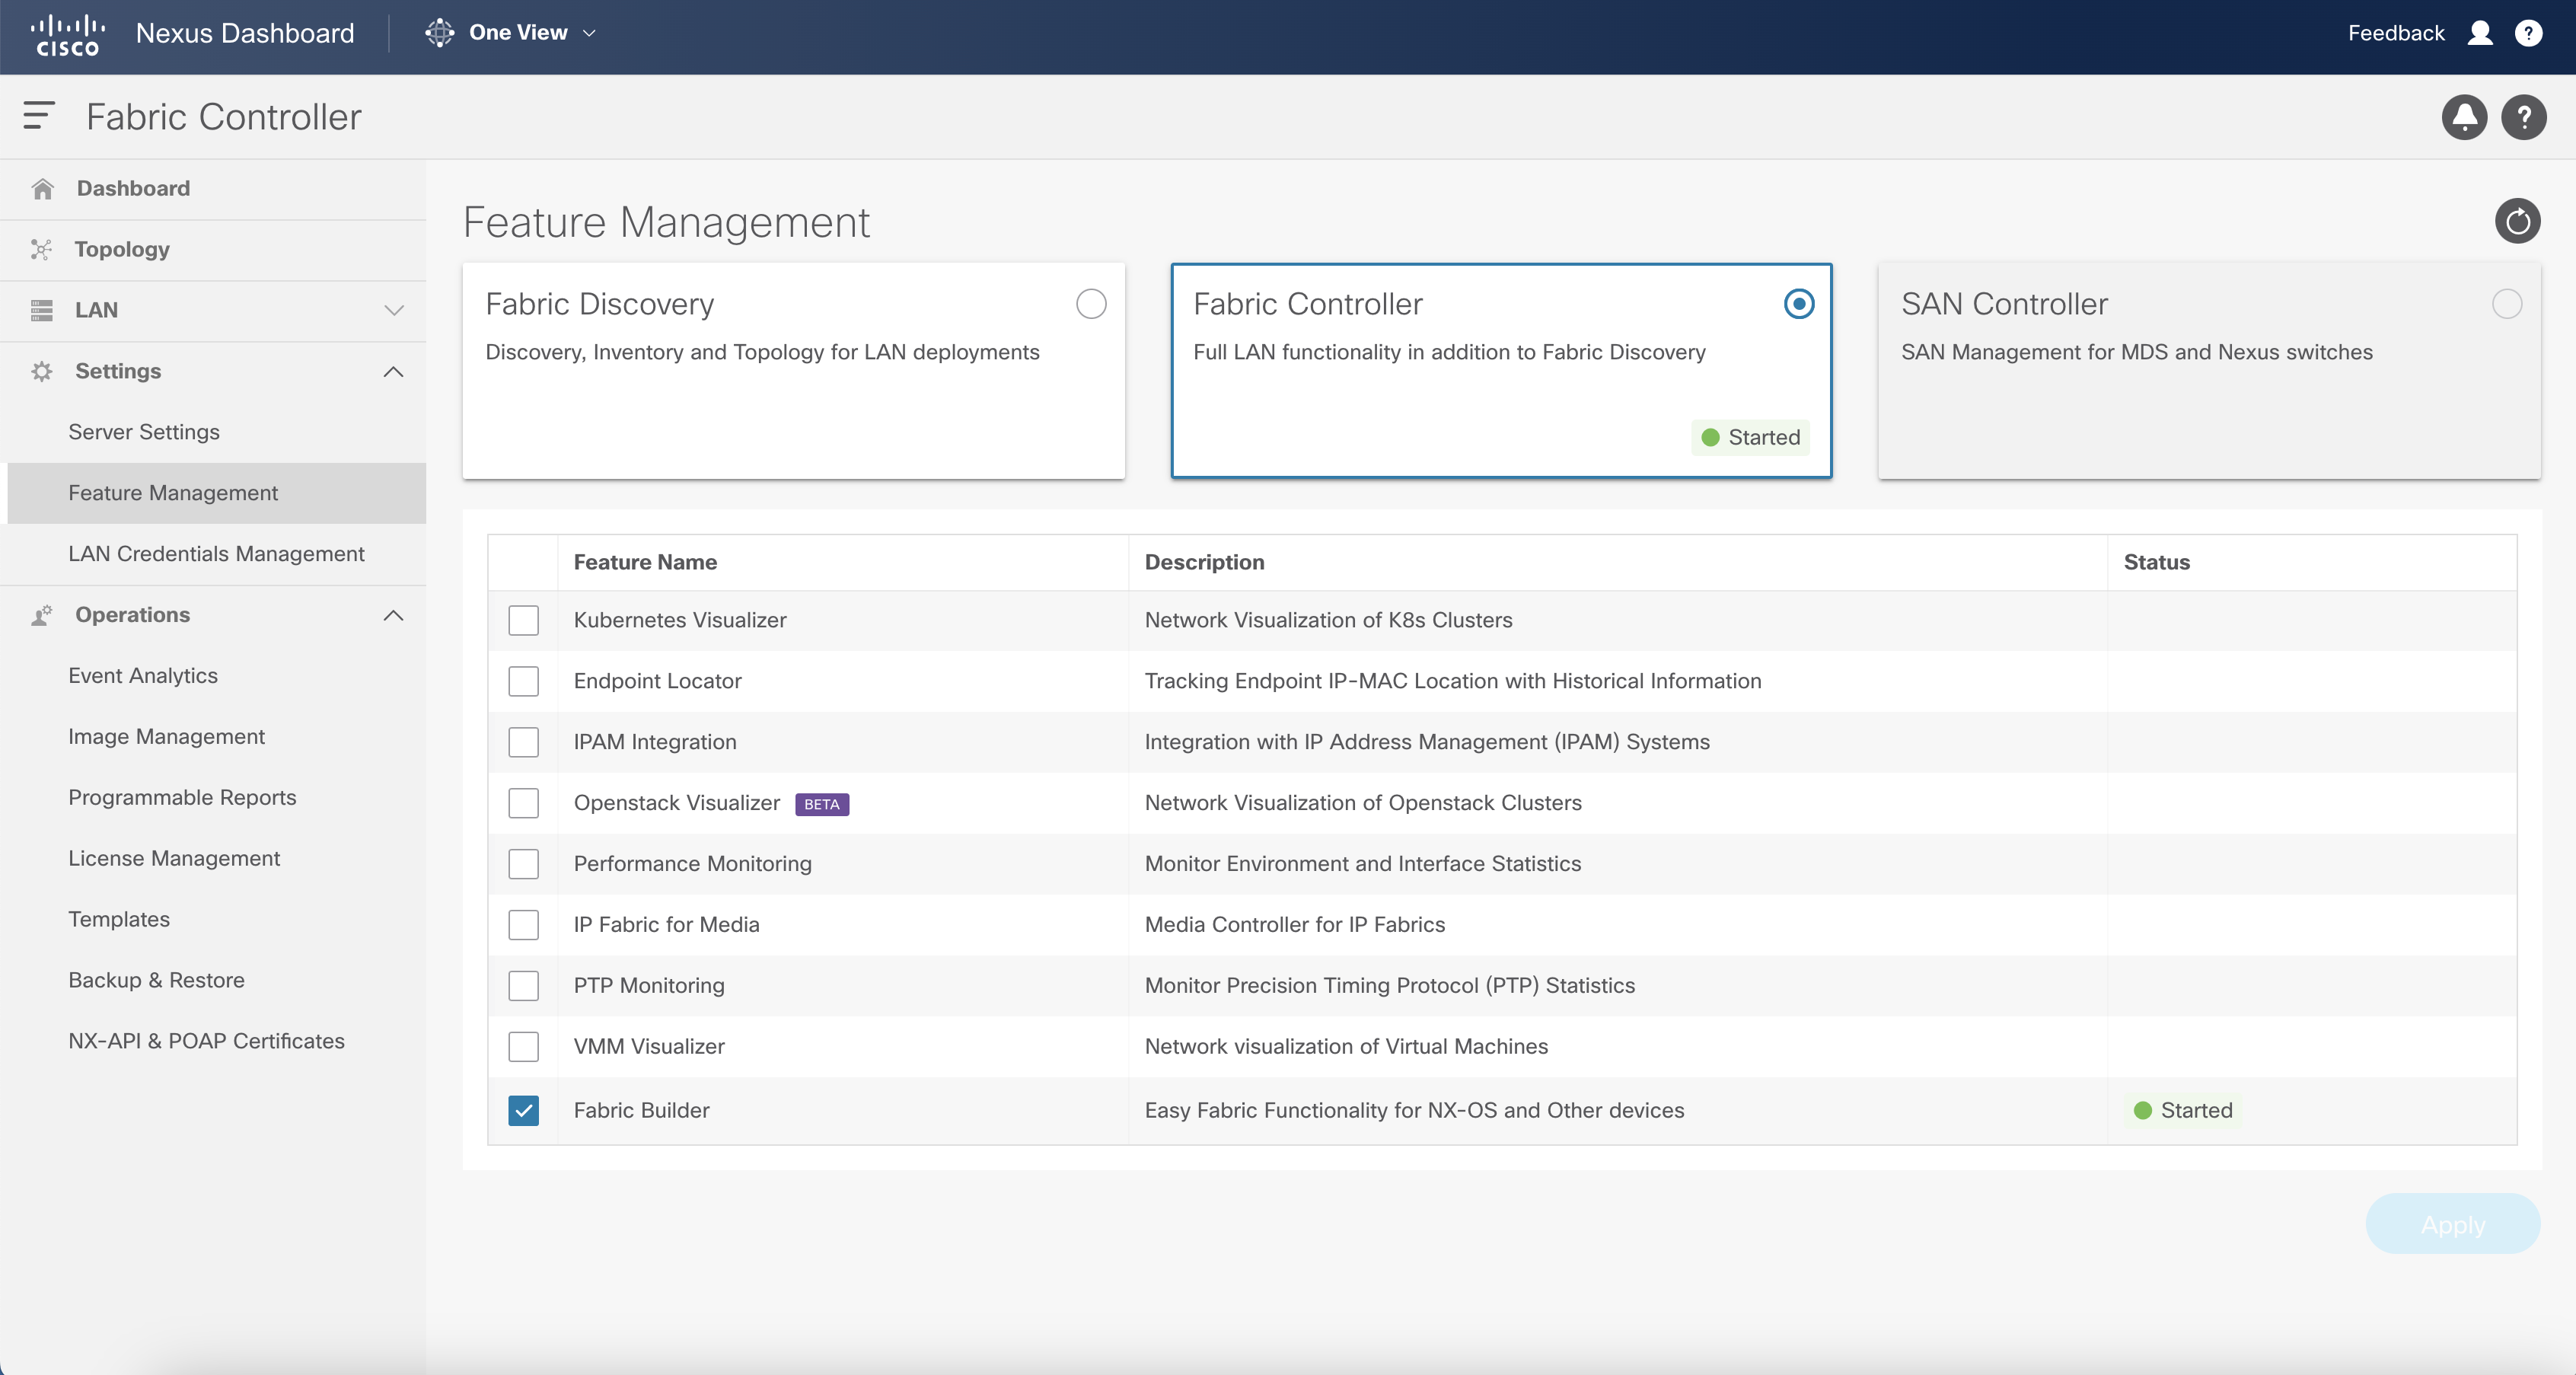Click the SAN Controller card
The height and width of the screenshot is (1375, 2576).
point(2209,371)
